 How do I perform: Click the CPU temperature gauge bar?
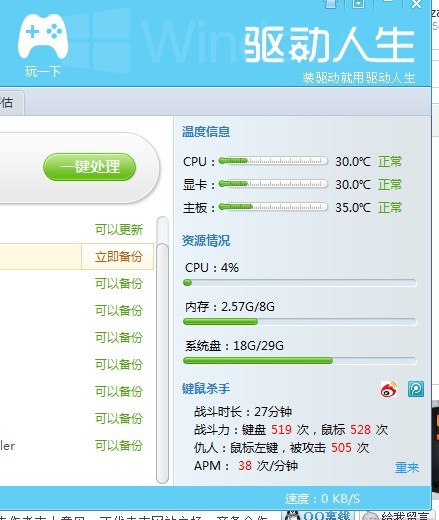click(x=273, y=161)
